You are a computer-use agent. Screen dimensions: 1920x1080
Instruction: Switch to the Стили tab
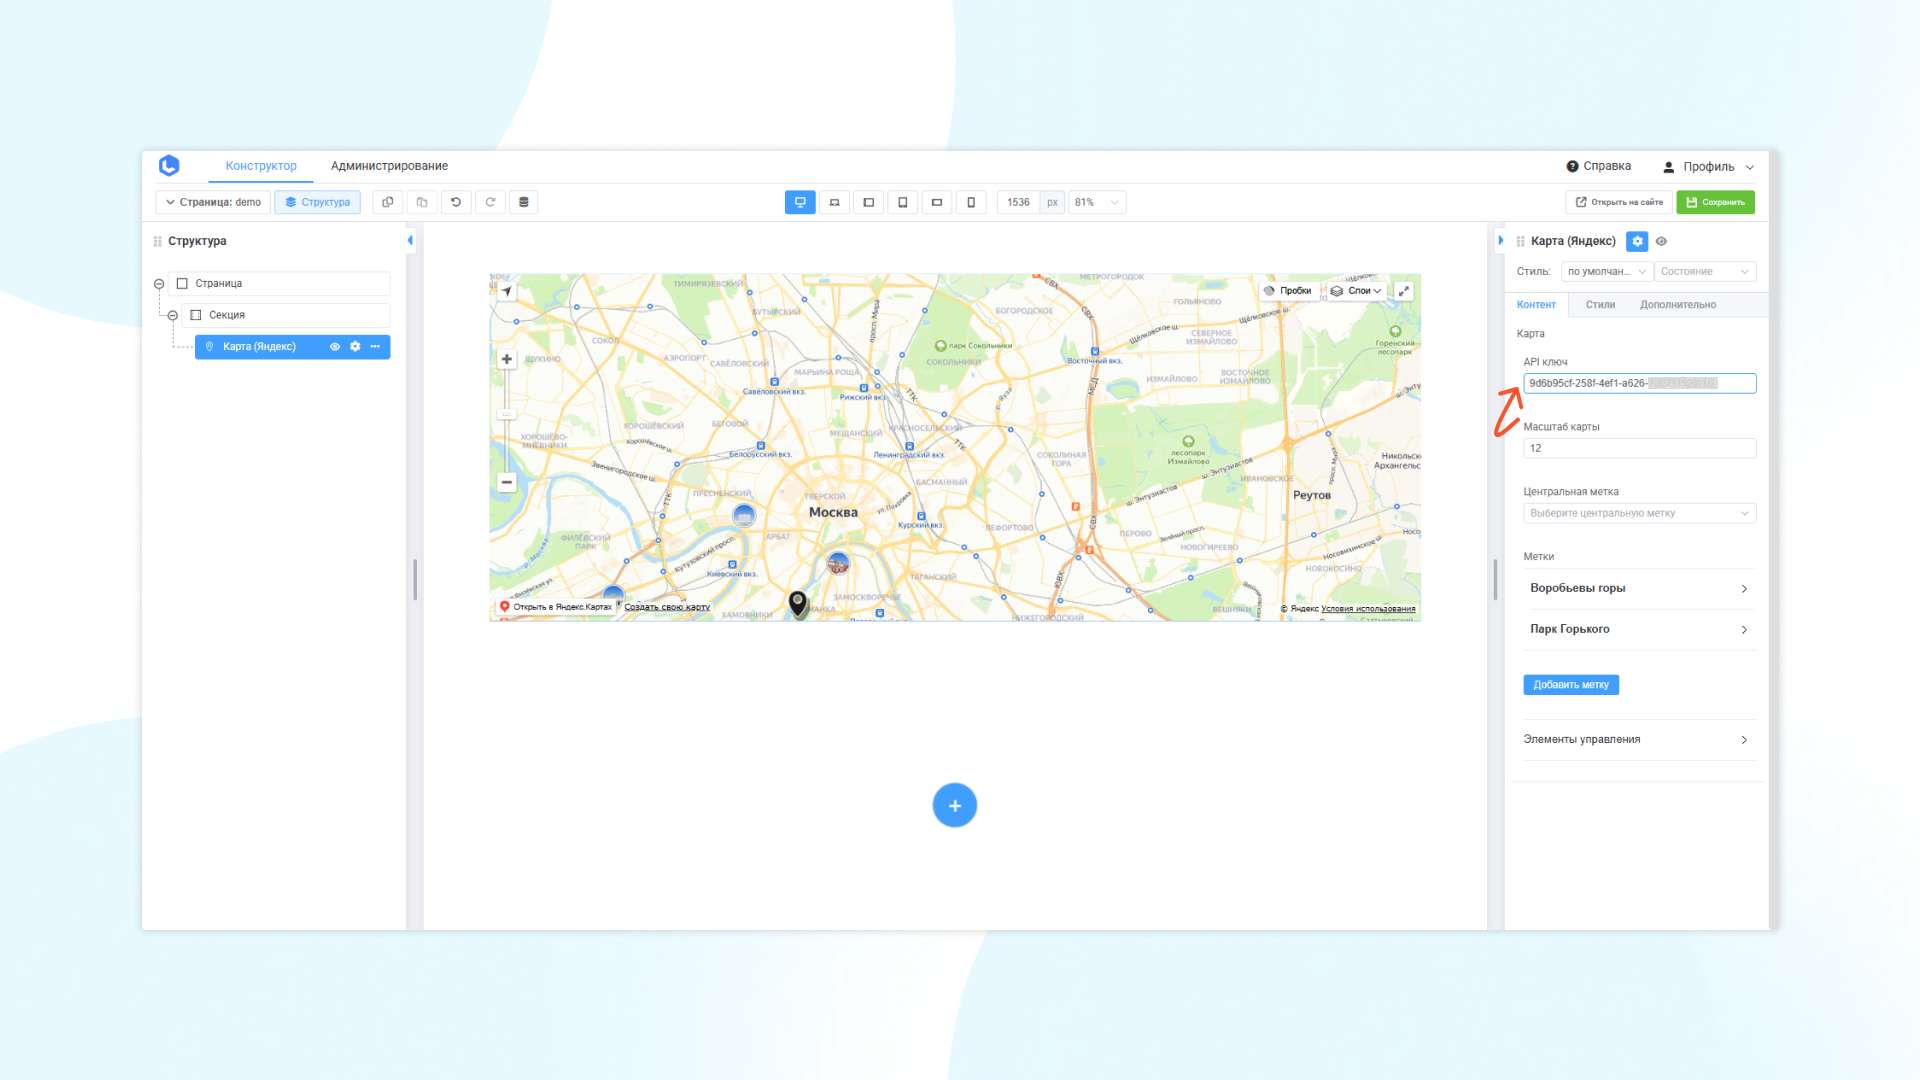point(1600,305)
